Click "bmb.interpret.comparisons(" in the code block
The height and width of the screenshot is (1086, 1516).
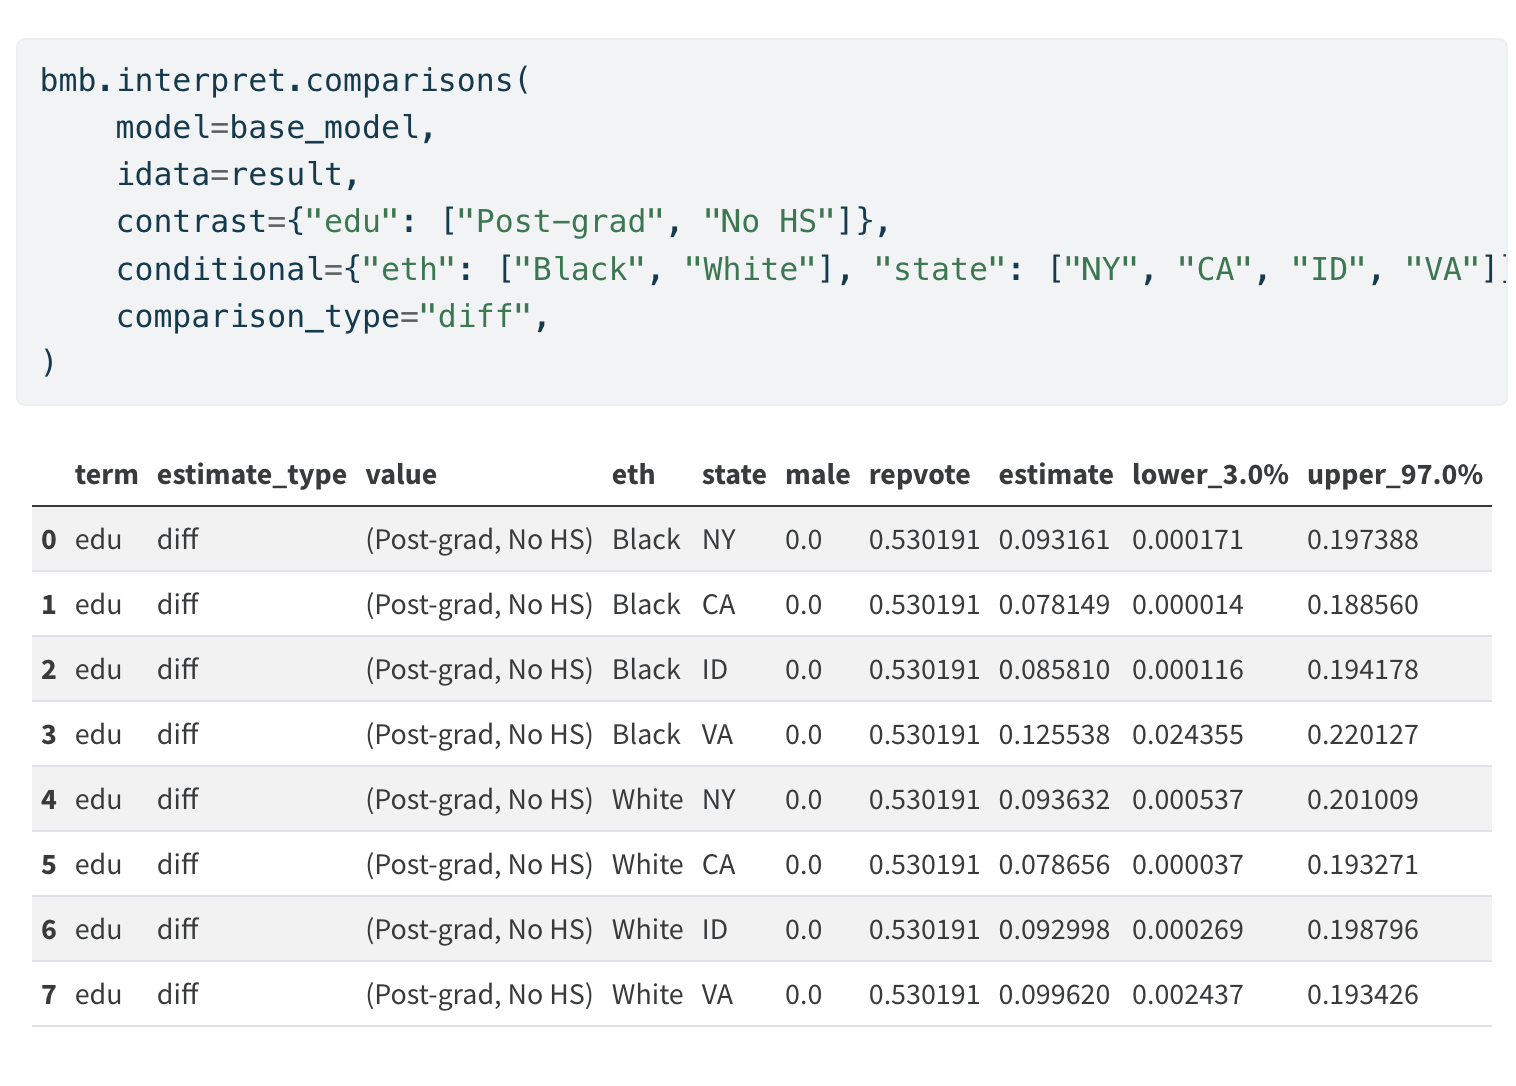click(284, 80)
